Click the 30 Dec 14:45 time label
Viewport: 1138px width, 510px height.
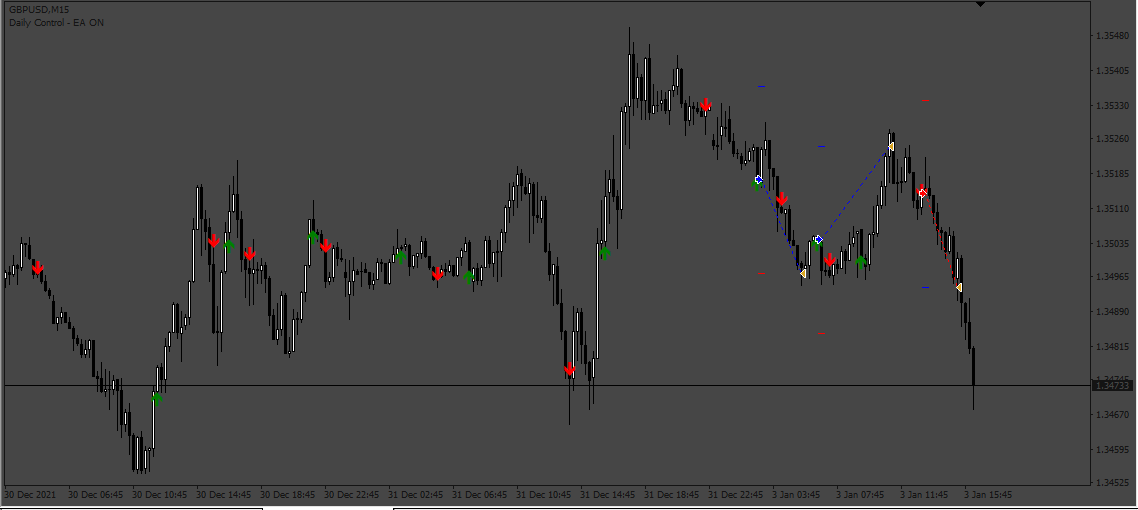tap(224, 495)
